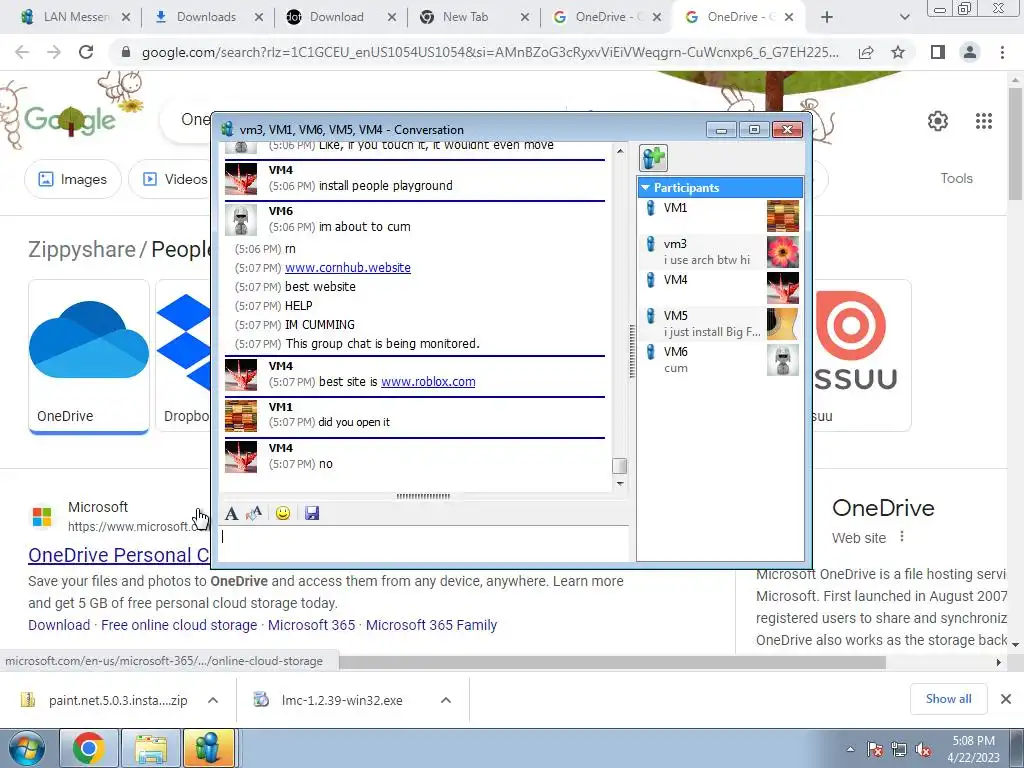This screenshot has width=1024, height=768.
Task: Filter Google results by Images
Action: tap(72, 179)
